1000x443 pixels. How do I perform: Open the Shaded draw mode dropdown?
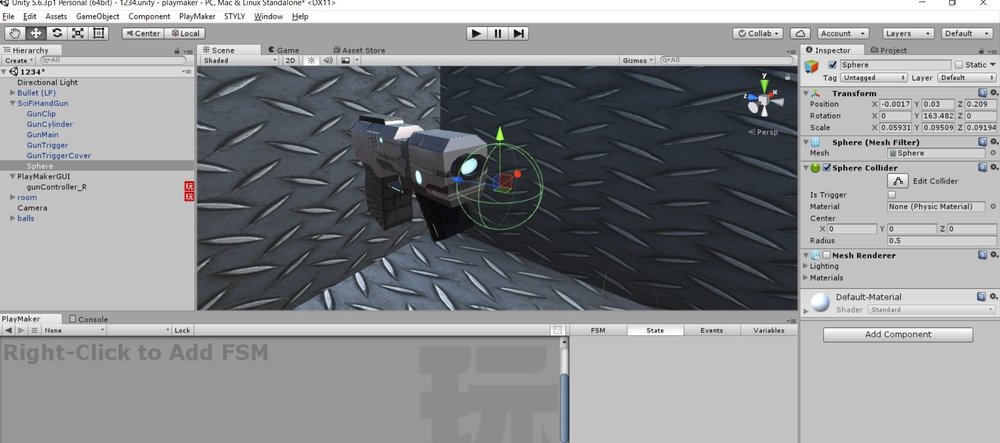240,61
